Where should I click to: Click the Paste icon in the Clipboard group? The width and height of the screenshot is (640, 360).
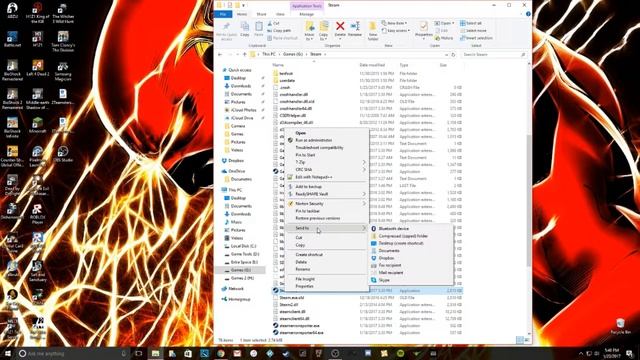[259, 27]
